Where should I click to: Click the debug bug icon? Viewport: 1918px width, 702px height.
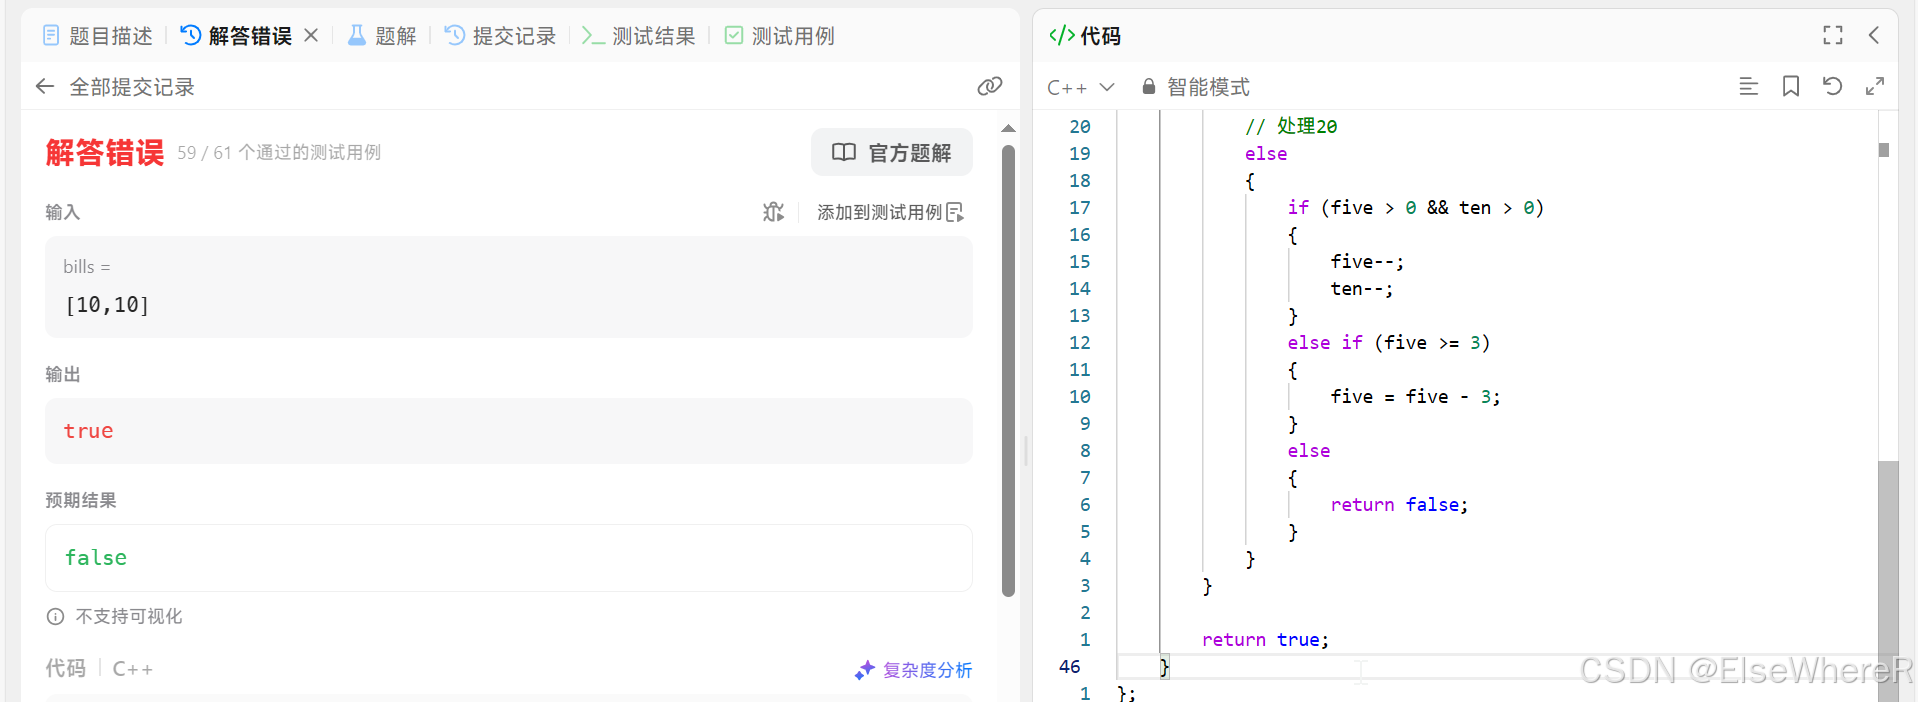[773, 212]
